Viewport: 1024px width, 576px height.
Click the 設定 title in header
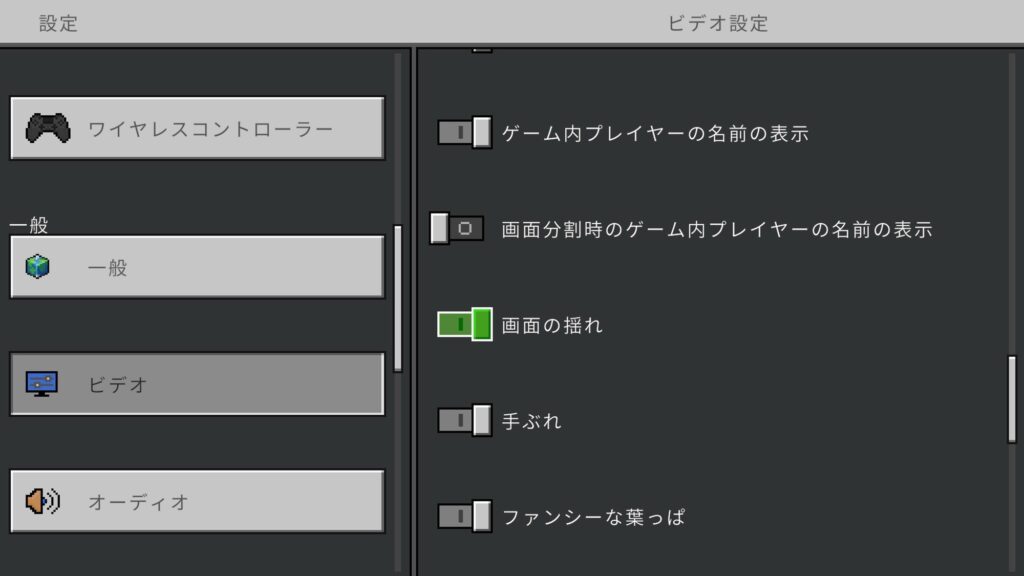58,23
